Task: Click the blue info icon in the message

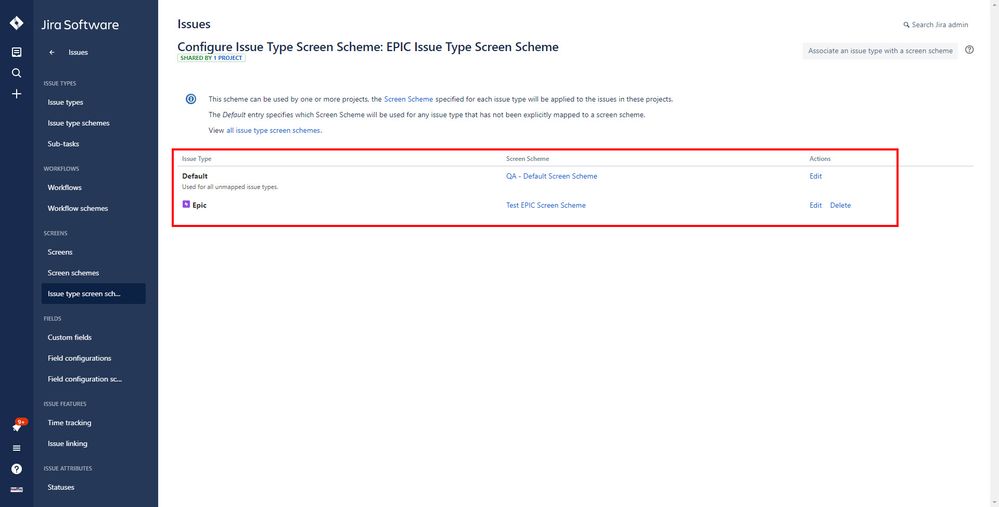Action: [190, 99]
